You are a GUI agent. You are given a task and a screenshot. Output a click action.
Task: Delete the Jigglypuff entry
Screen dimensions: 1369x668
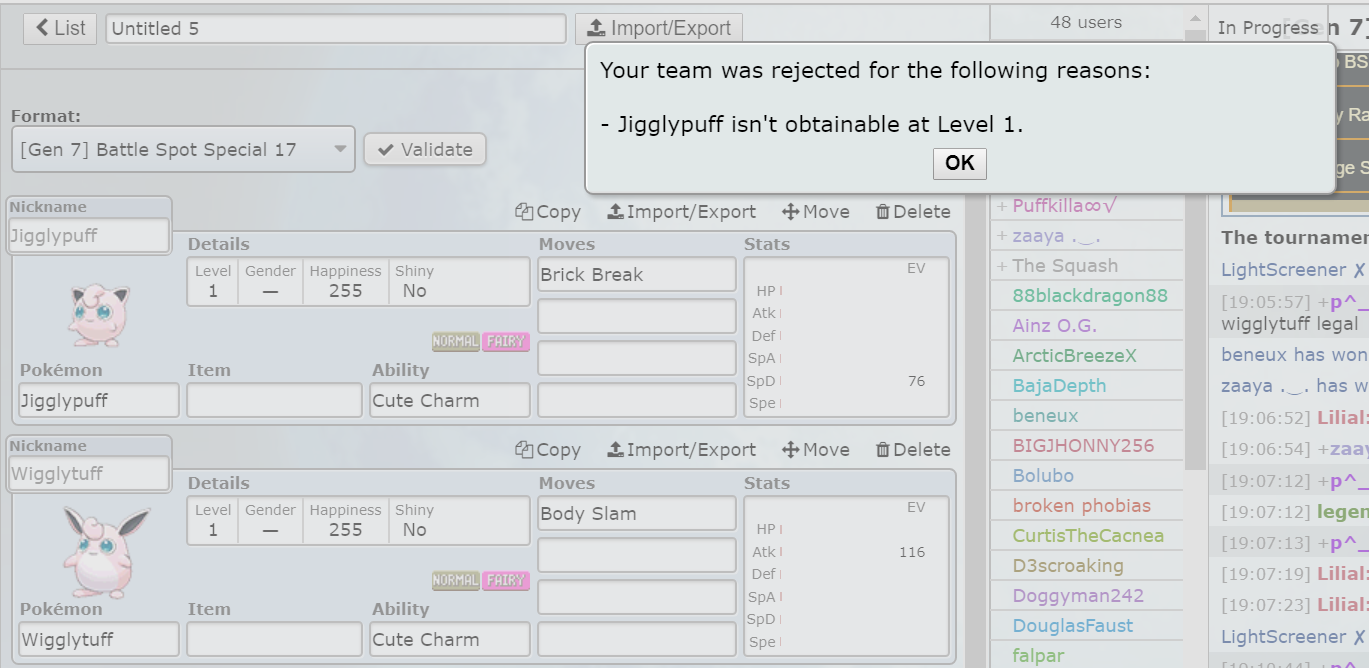[913, 211]
